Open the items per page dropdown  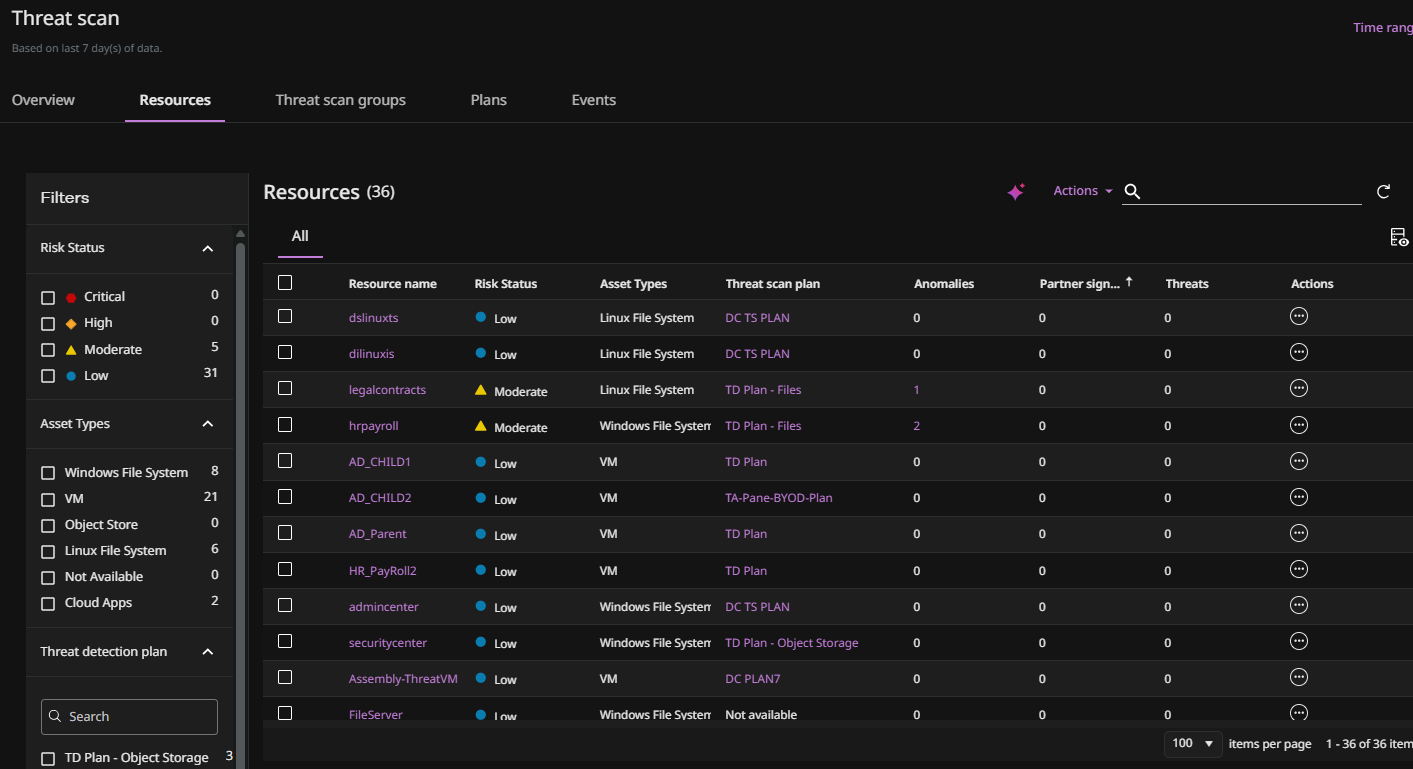pos(1194,743)
